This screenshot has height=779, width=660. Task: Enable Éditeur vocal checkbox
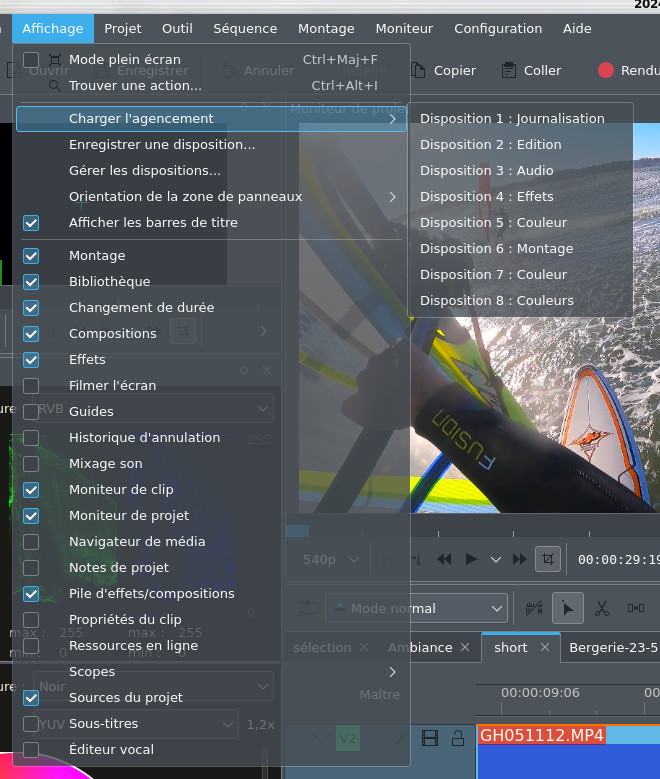pyautogui.click(x=31, y=750)
